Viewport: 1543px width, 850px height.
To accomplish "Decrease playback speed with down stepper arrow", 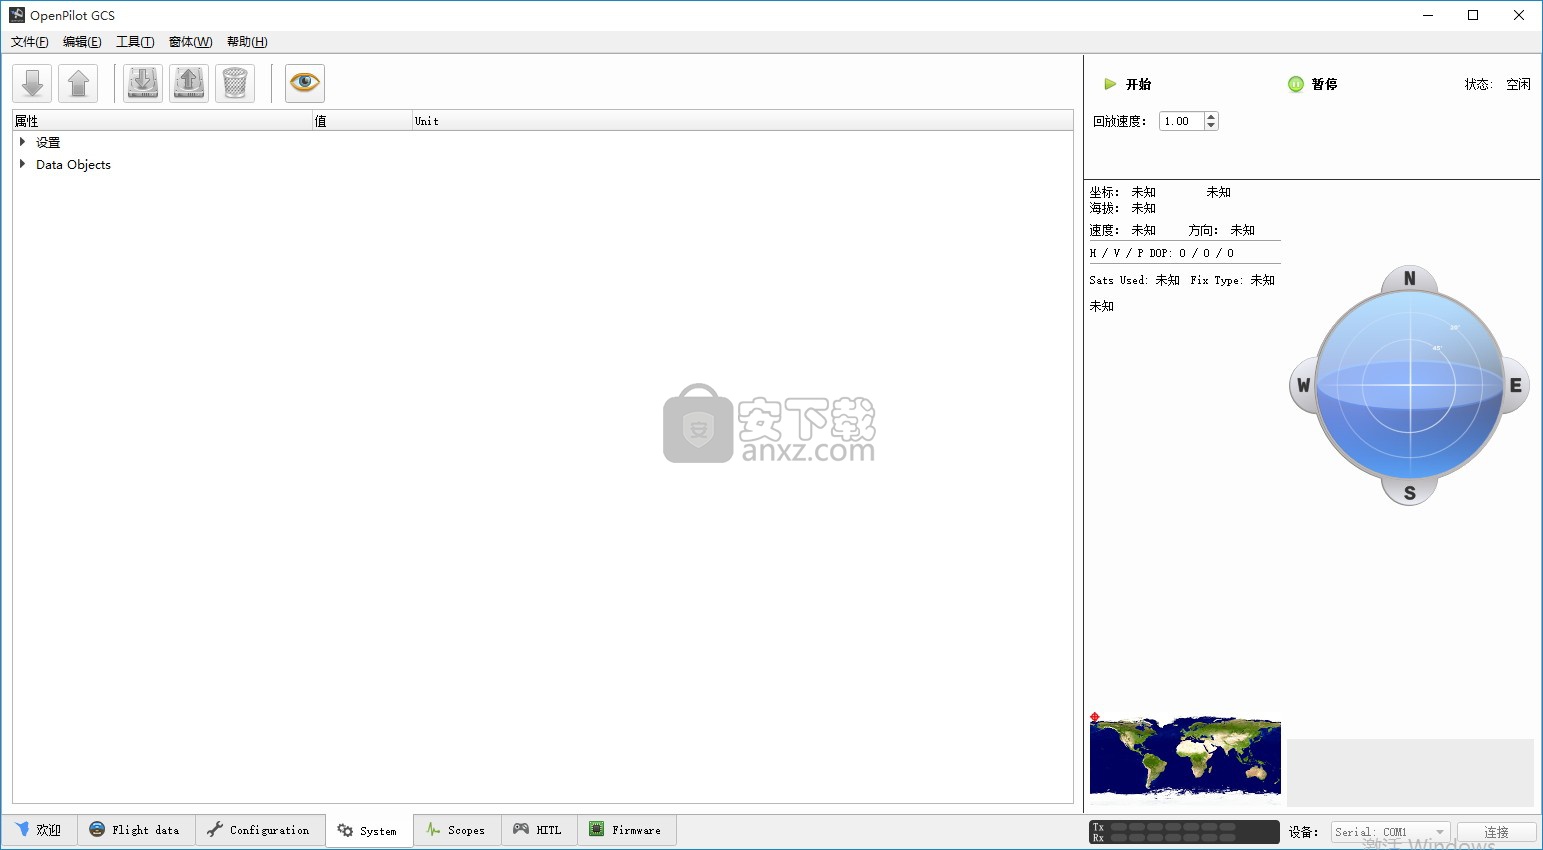I will pos(1212,126).
